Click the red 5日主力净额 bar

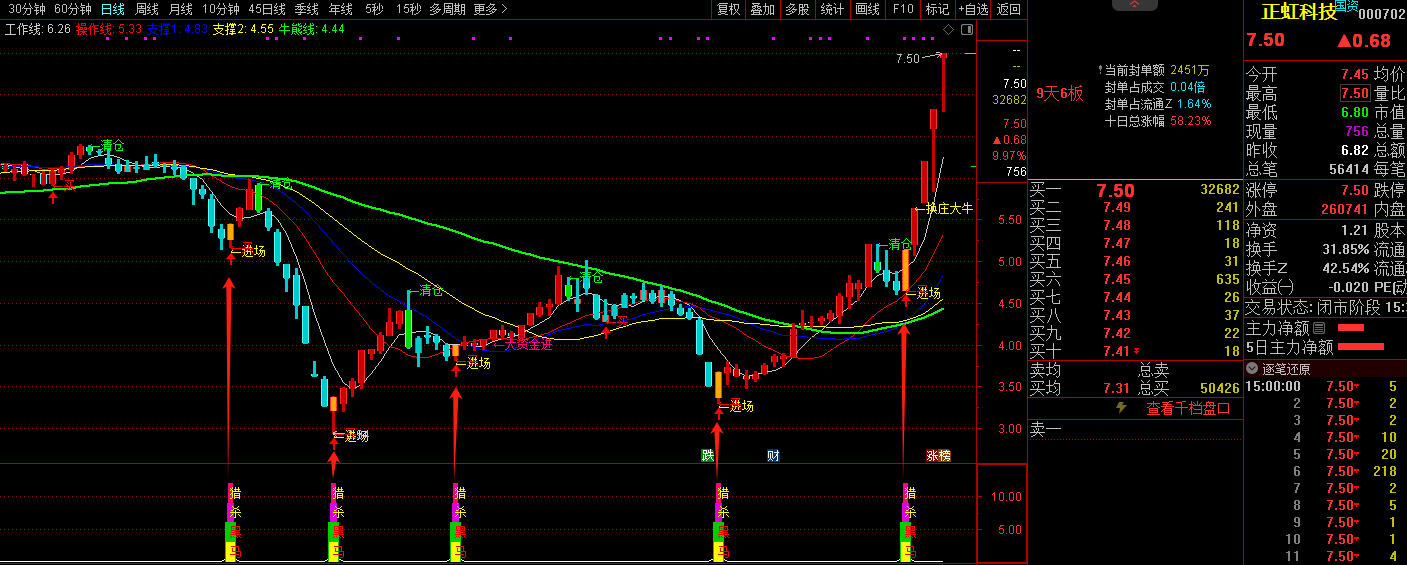pyautogui.click(x=1361, y=347)
